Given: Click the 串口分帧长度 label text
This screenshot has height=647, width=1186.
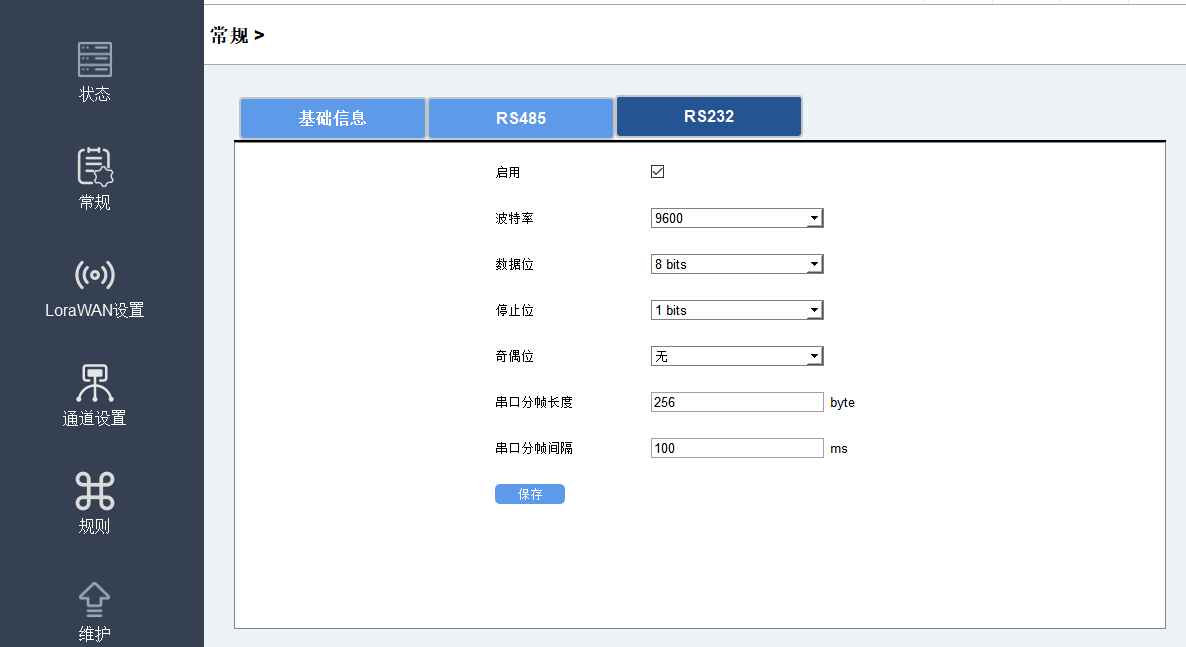Looking at the screenshot, I should click(534, 403).
